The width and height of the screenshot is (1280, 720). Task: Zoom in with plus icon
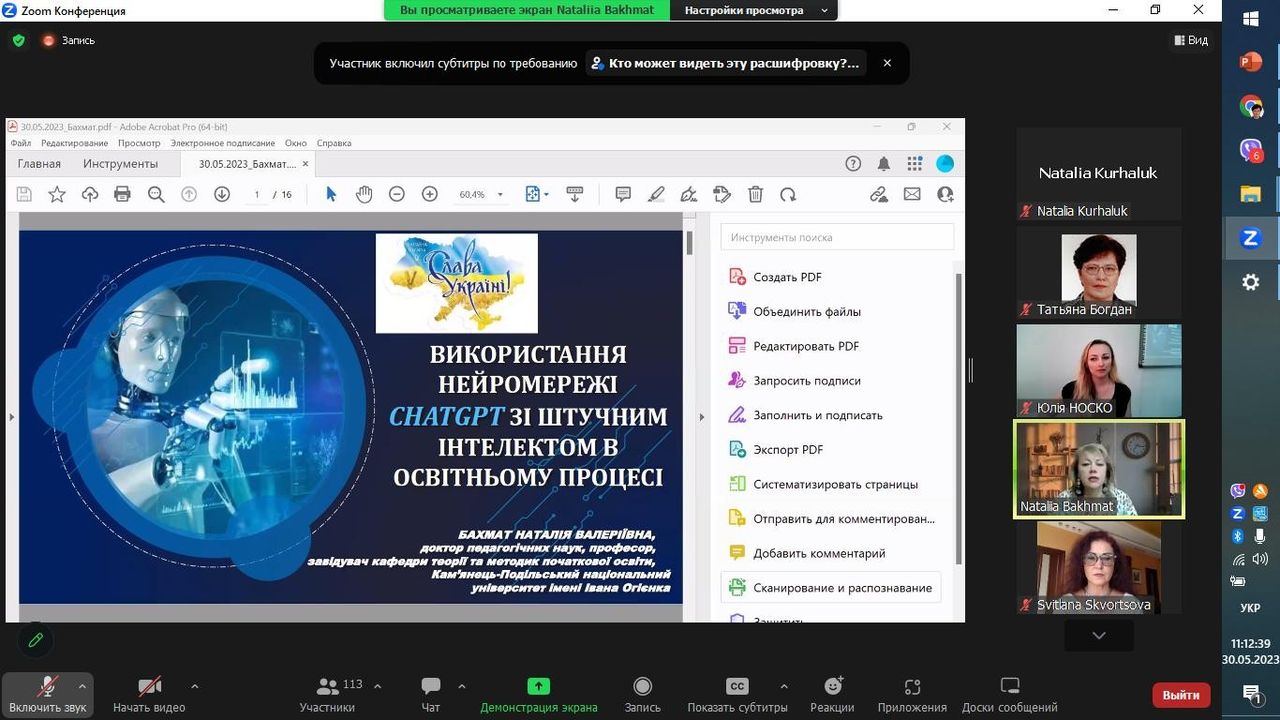click(x=430, y=194)
